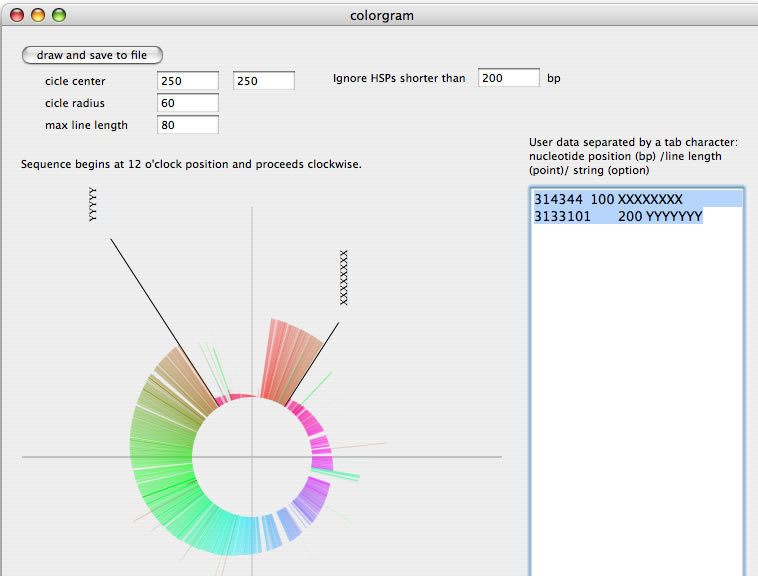Select the max line length field showing 80

tap(188, 125)
